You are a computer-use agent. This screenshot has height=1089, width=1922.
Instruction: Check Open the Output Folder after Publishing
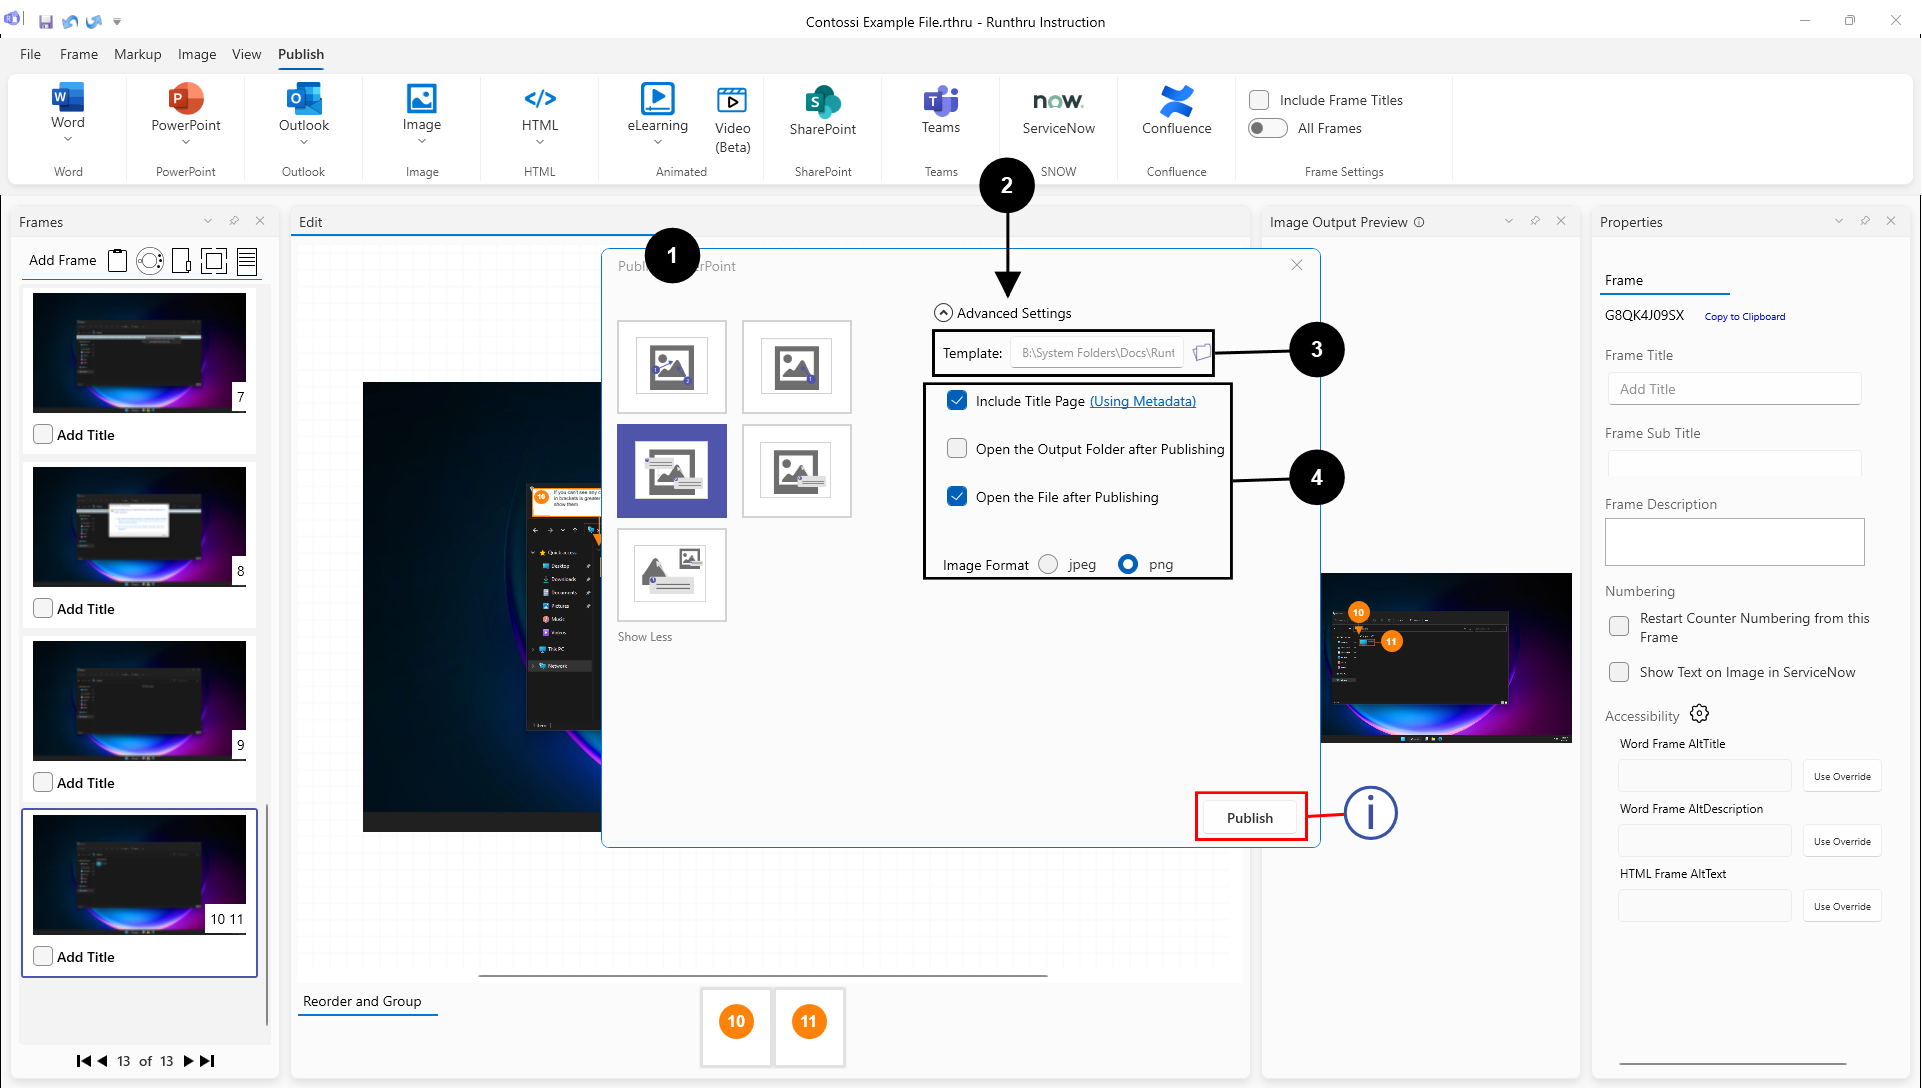pyautogui.click(x=957, y=449)
